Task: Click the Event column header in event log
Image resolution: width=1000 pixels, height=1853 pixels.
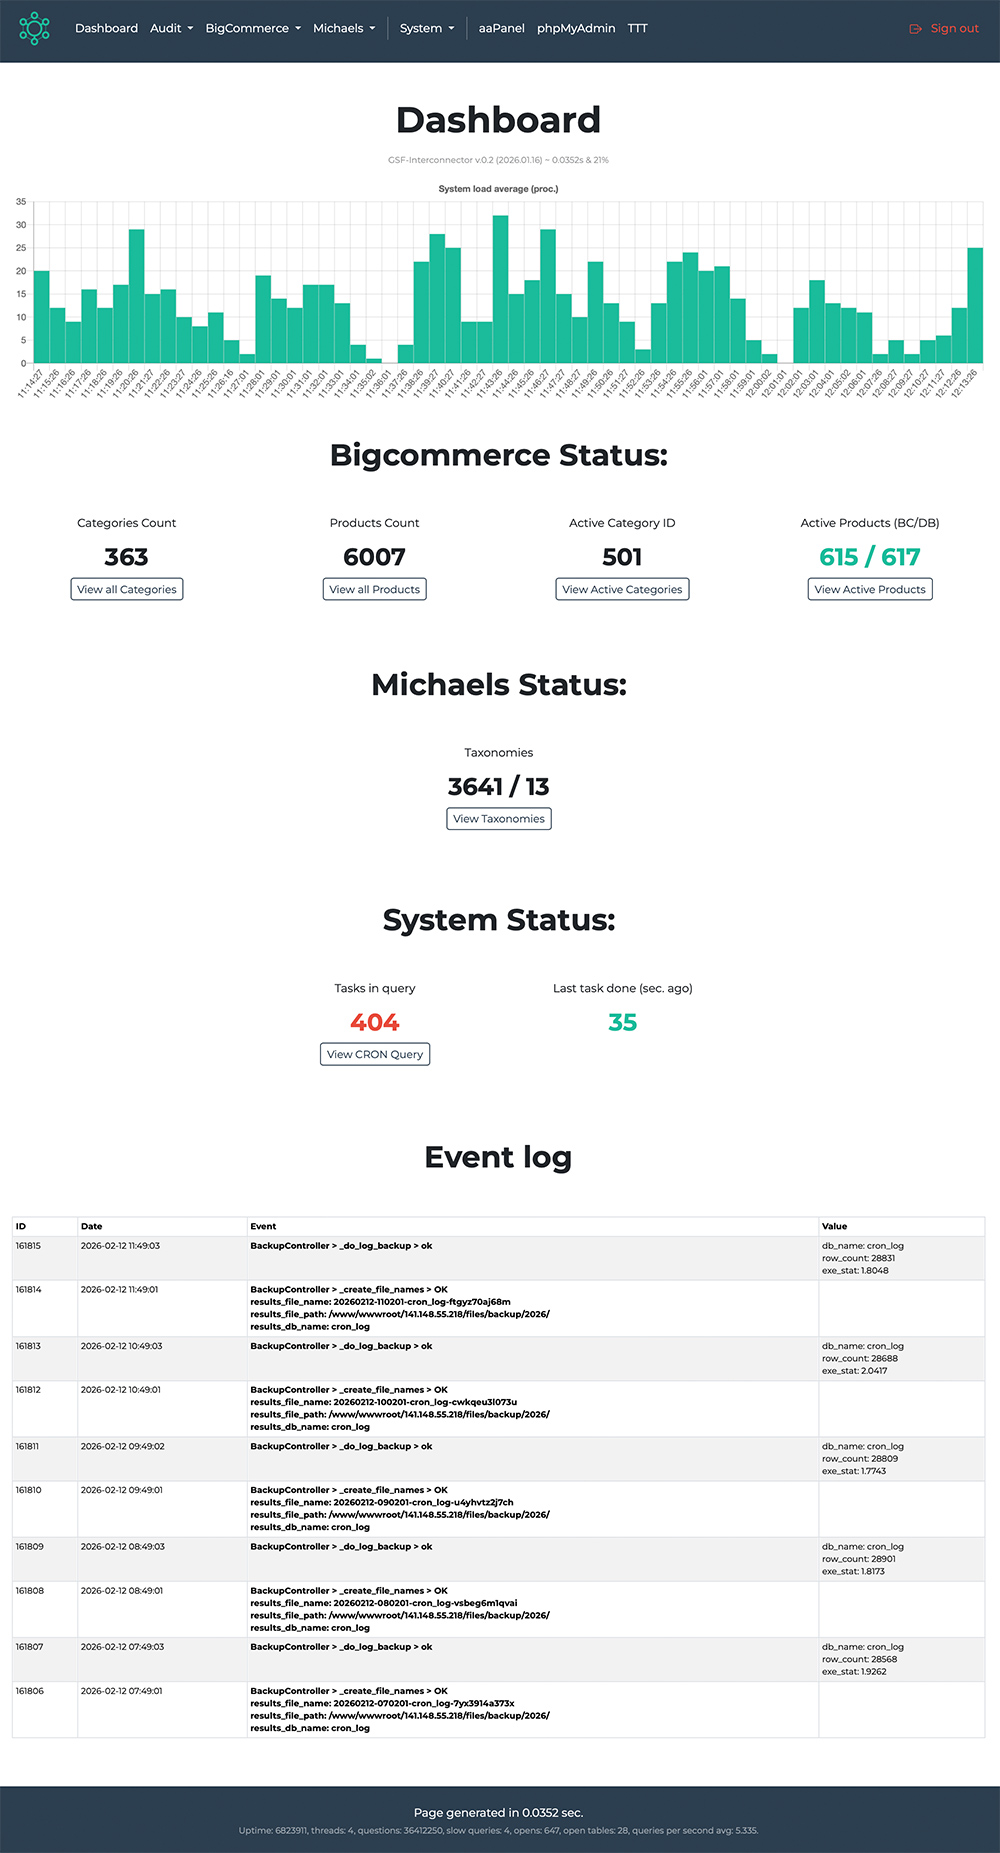Action: point(263,1226)
